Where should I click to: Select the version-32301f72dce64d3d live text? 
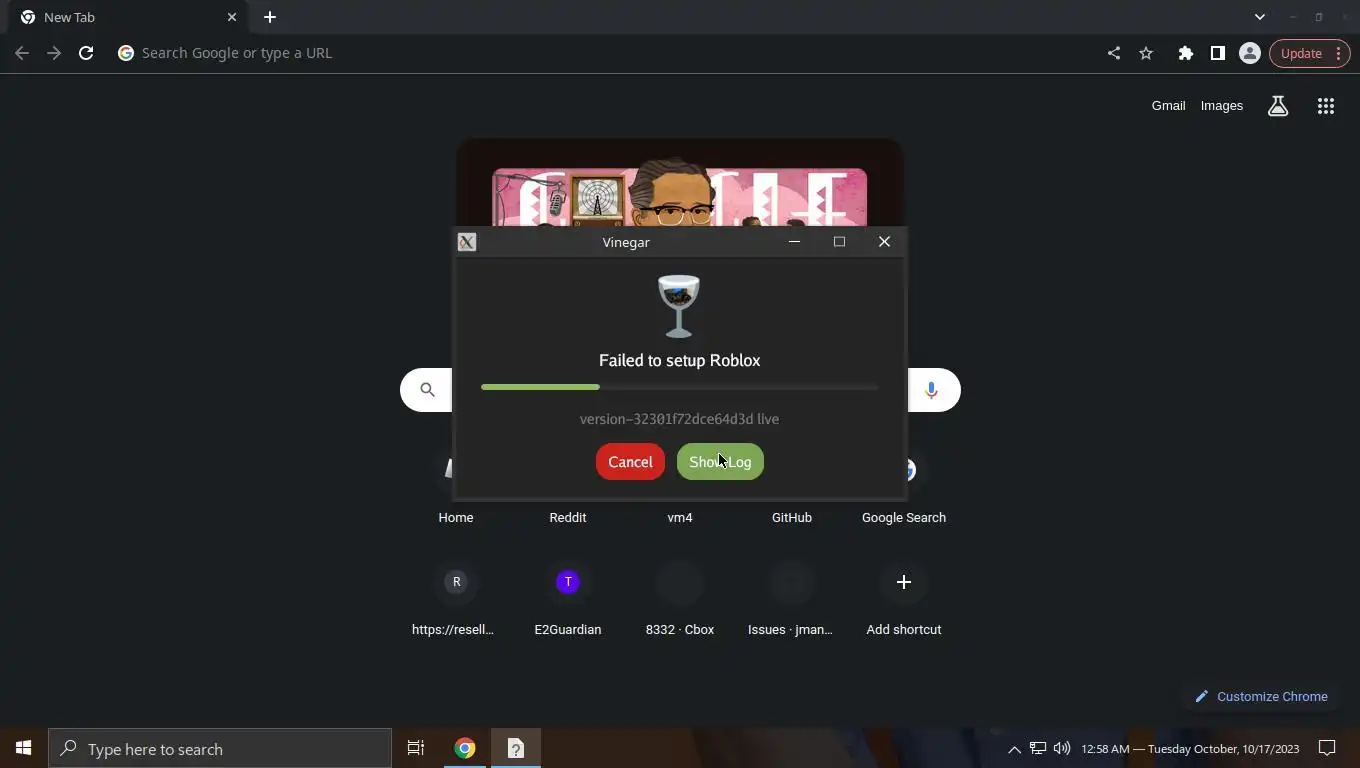679,419
